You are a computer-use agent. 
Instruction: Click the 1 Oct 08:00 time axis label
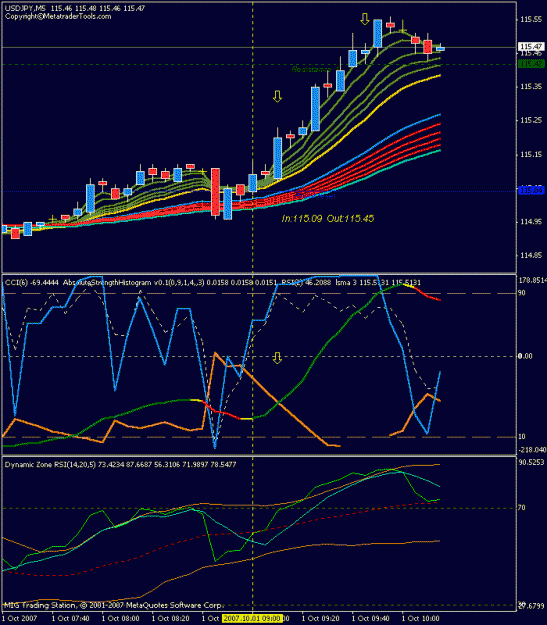point(121,619)
